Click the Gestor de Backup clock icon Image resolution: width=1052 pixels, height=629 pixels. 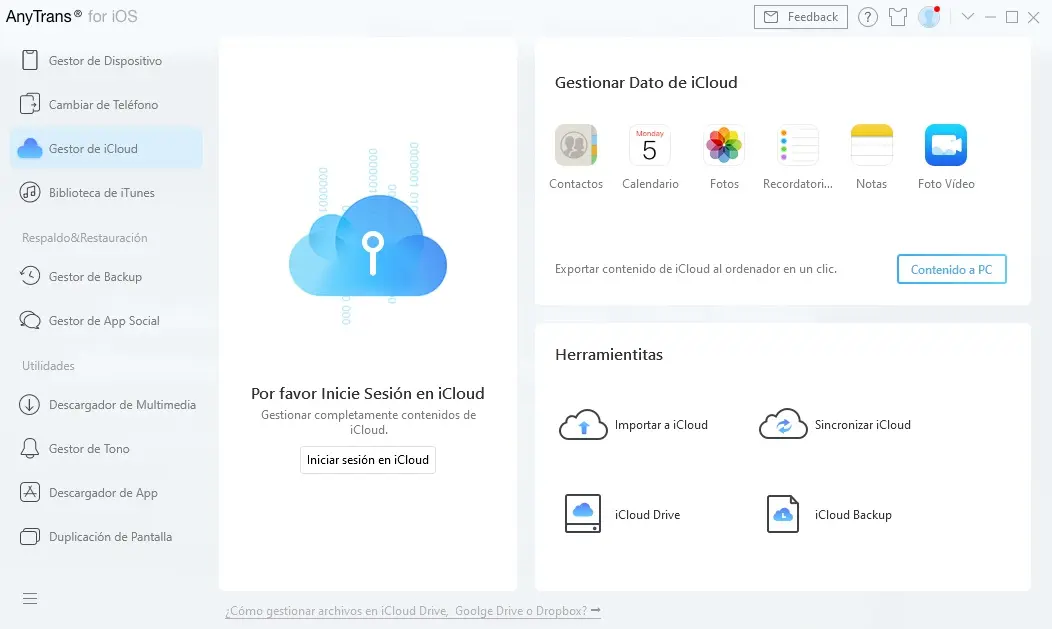[x=30, y=276]
